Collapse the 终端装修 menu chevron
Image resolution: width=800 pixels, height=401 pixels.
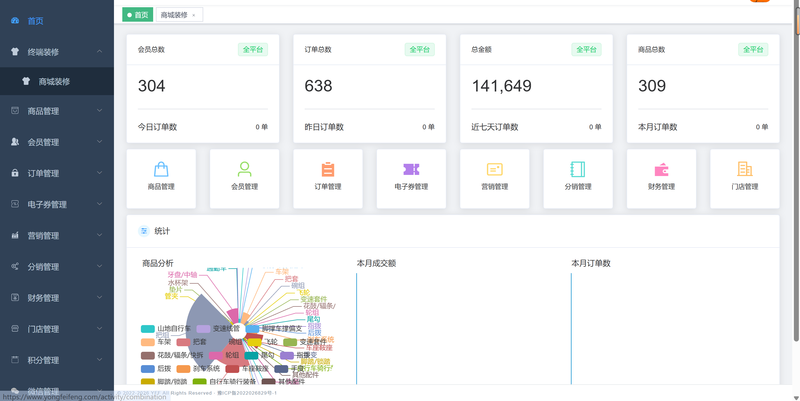99,52
